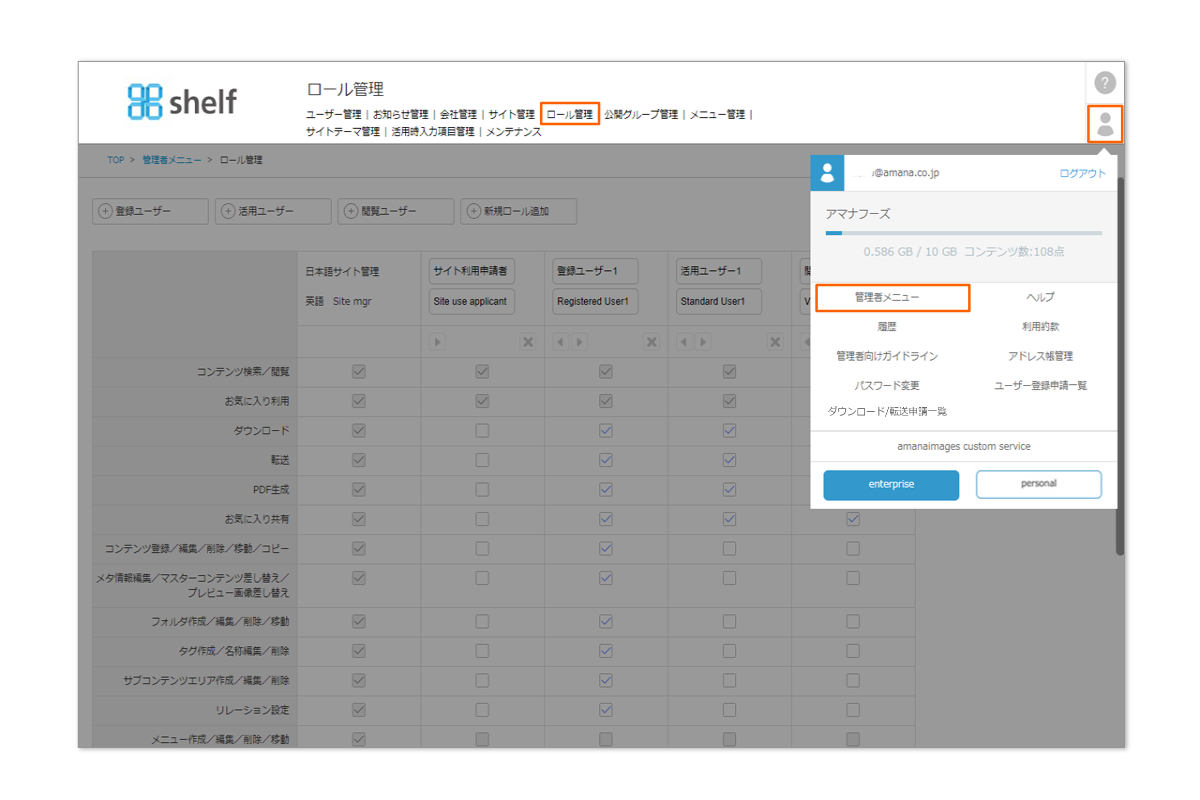
Task: Click the storage usage progress bar
Action: coord(963,233)
